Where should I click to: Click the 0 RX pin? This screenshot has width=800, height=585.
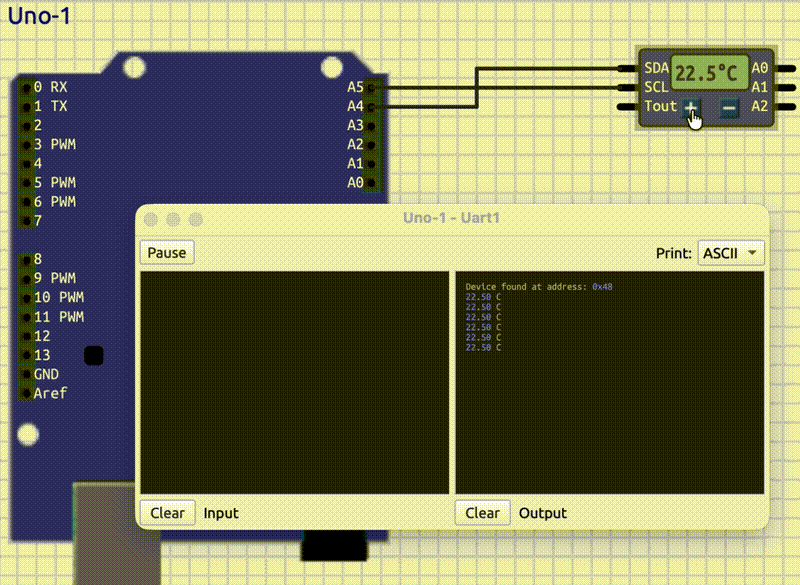click(x=25, y=88)
